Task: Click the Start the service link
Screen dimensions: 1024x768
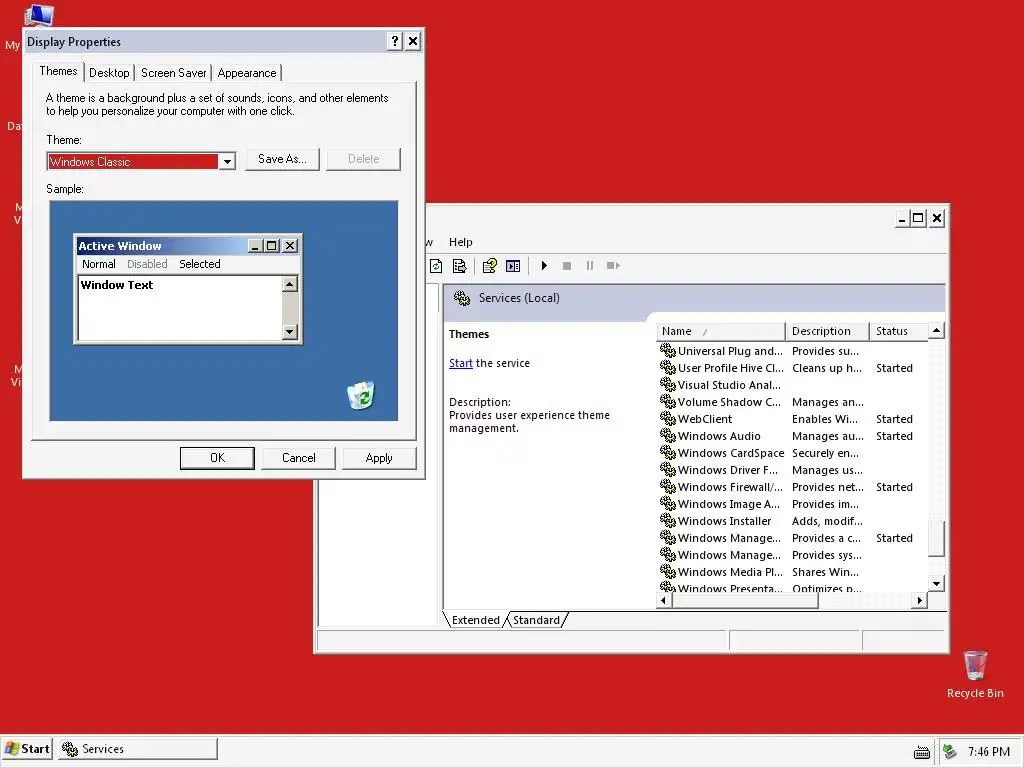Action: point(460,363)
